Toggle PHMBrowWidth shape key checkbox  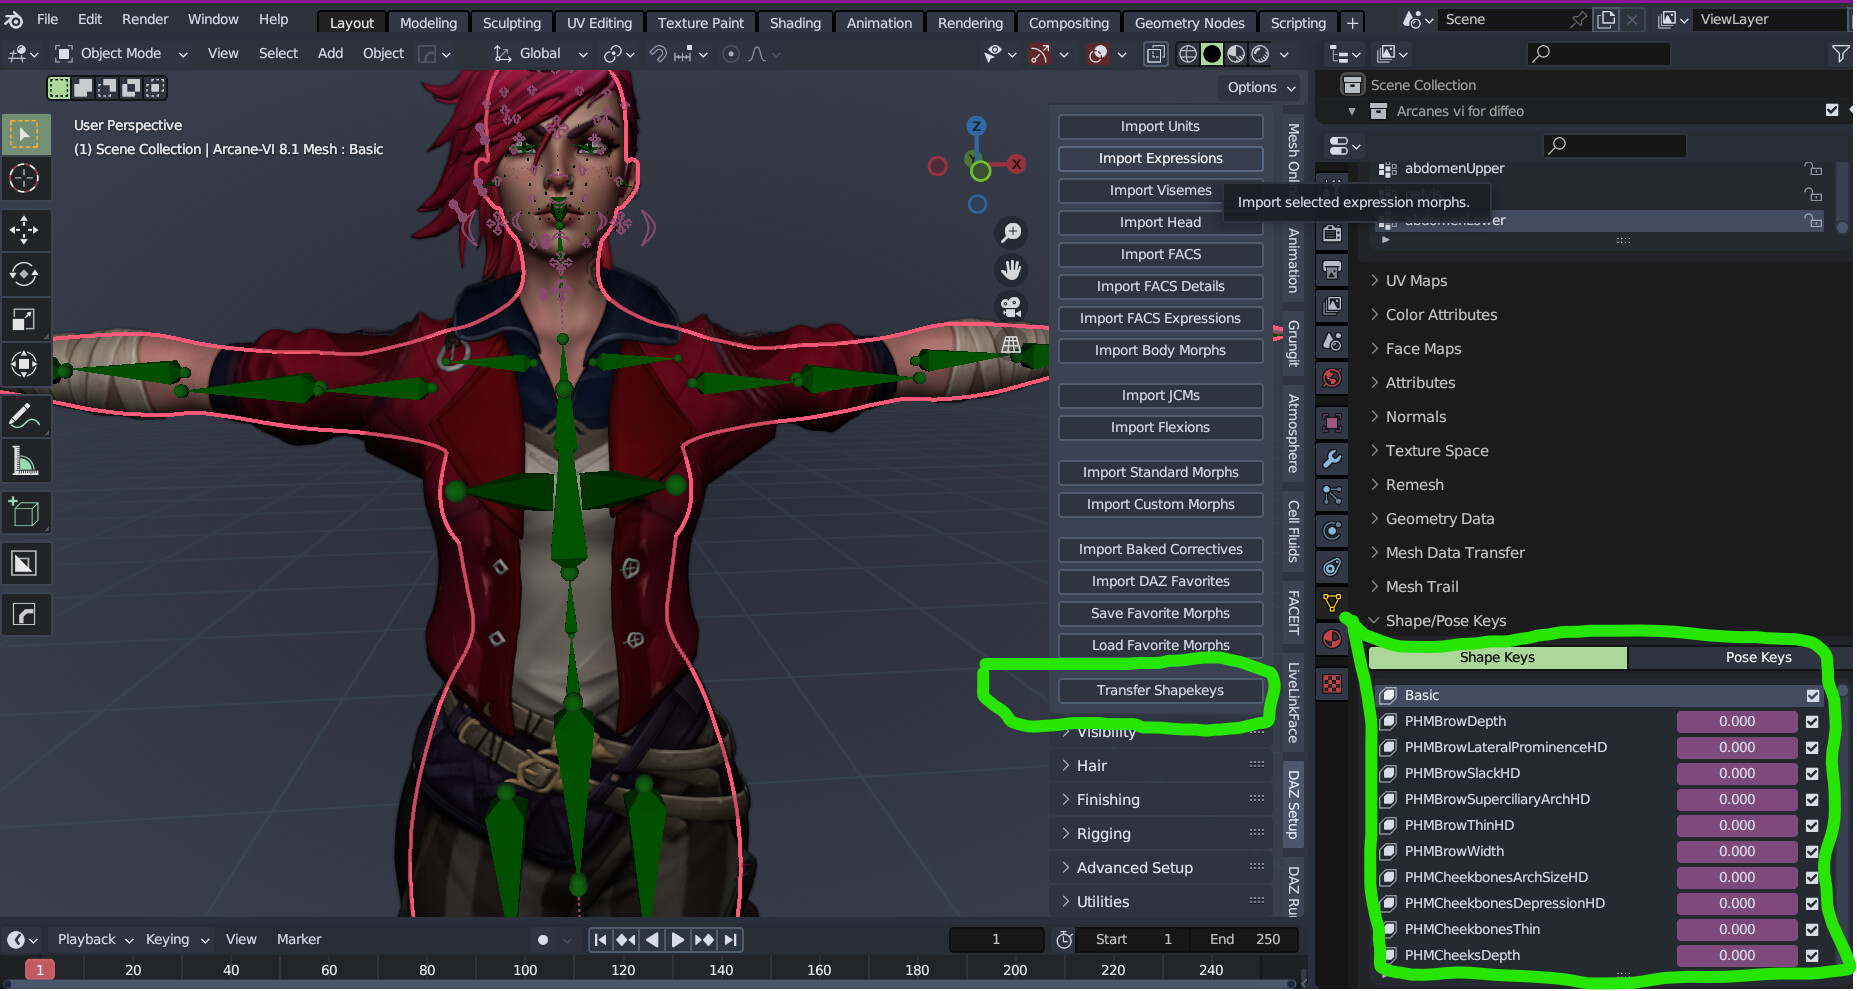[x=1812, y=852]
